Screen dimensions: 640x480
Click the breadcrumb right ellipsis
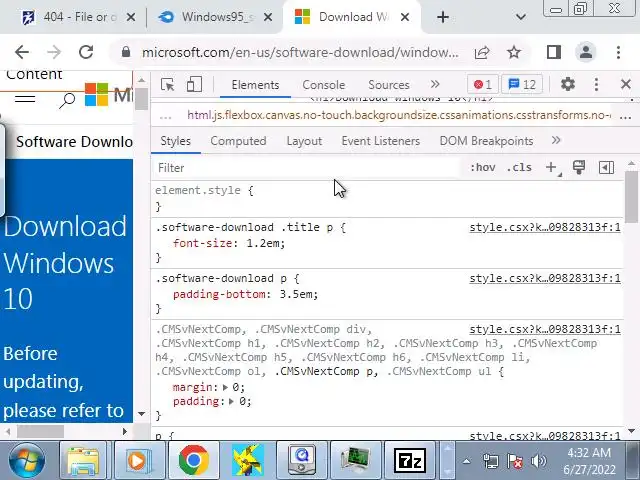pyautogui.click(x=625, y=116)
